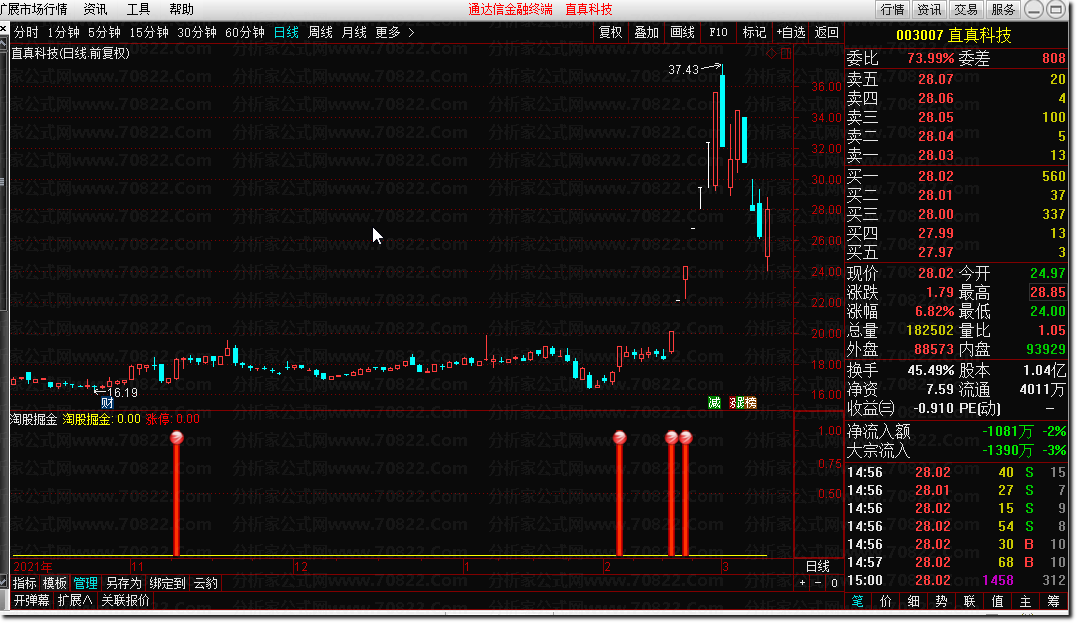Screen dimensions: 1078x623
Task: Open the 帮助 menu
Action: (182, 10)
